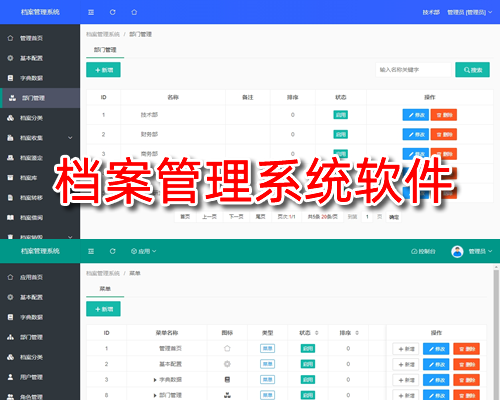Select the 菜单 tab in lower panel
500x400 pixels.
tap(105, 289)
